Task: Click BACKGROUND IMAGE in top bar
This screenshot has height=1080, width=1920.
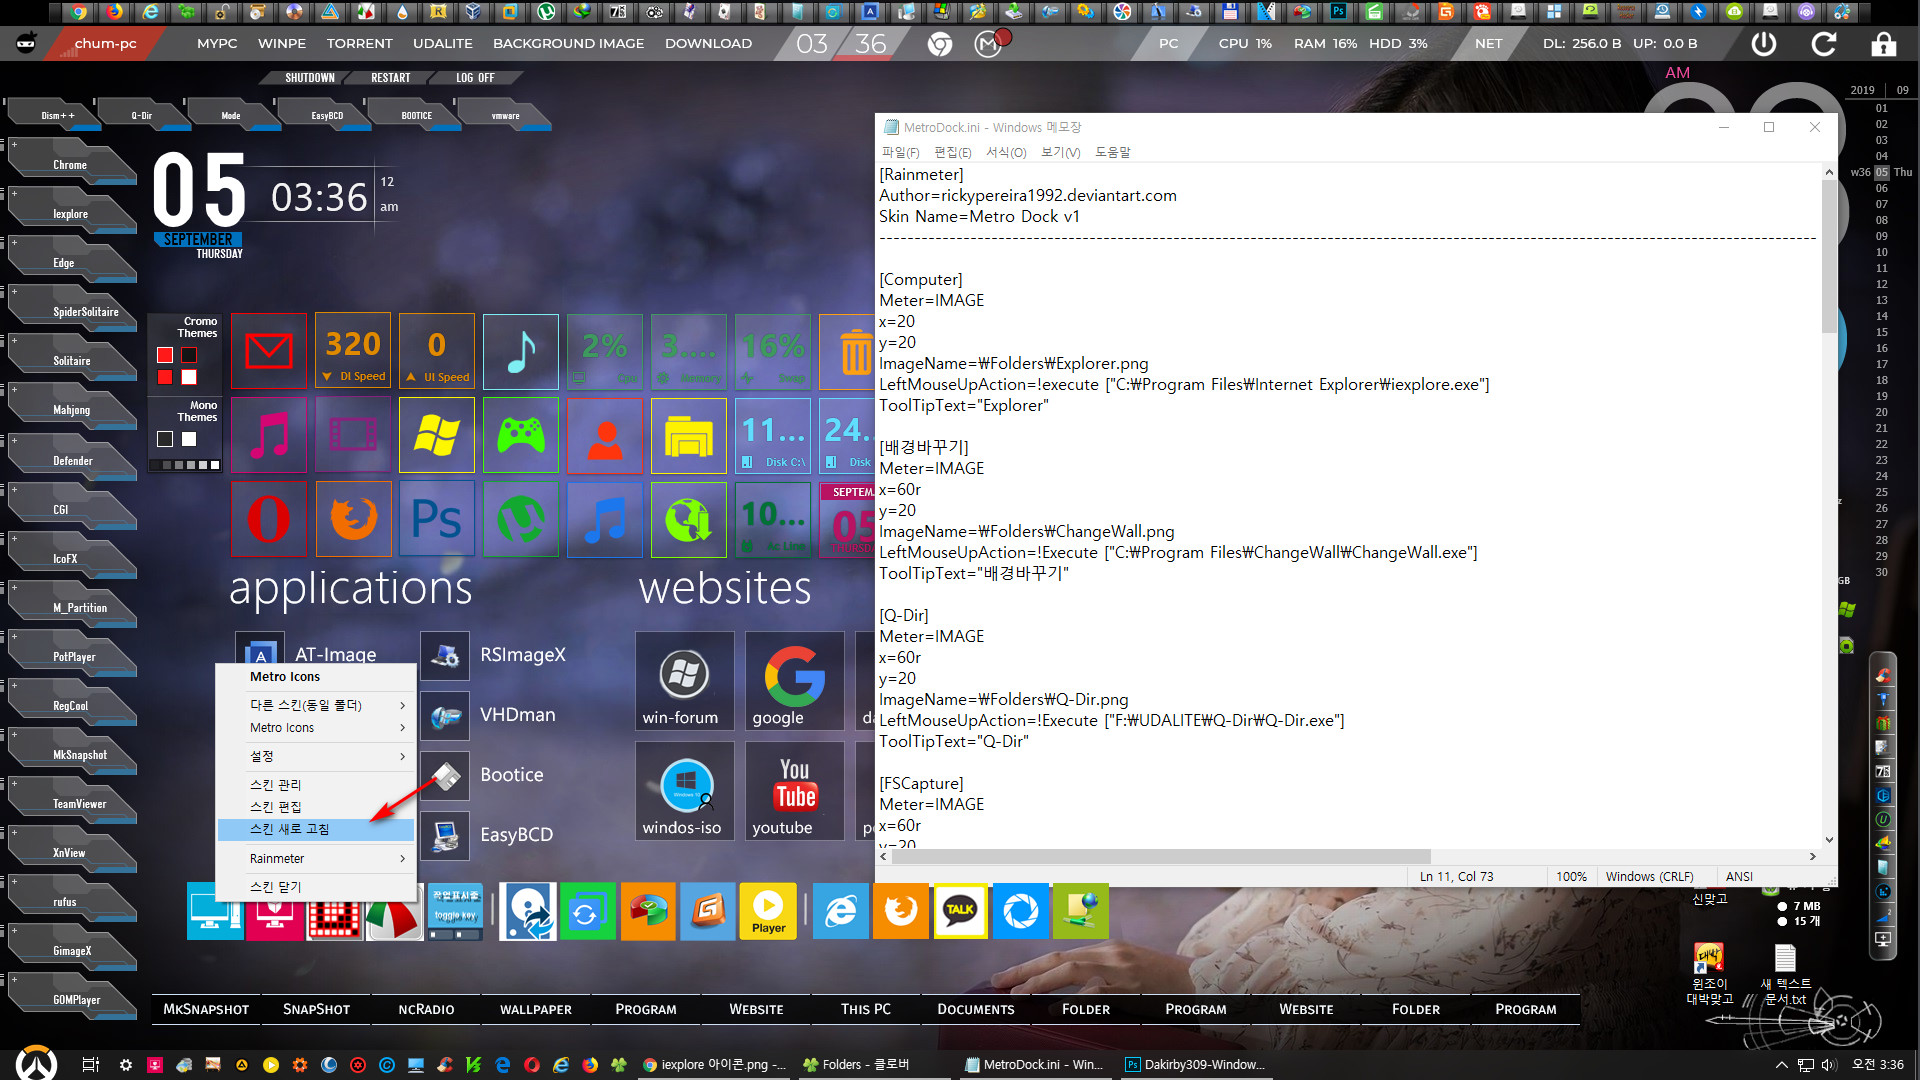Action: [568, 44]
